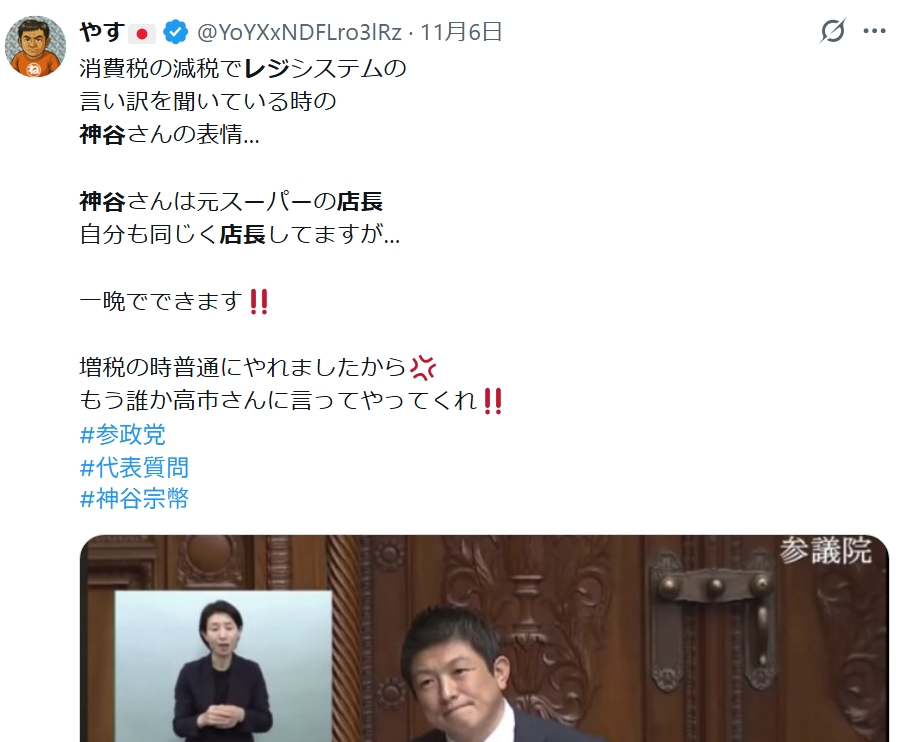Click the Japan flag emoji beside name
The height and width of the screenshot is (742, 912).
142,34
